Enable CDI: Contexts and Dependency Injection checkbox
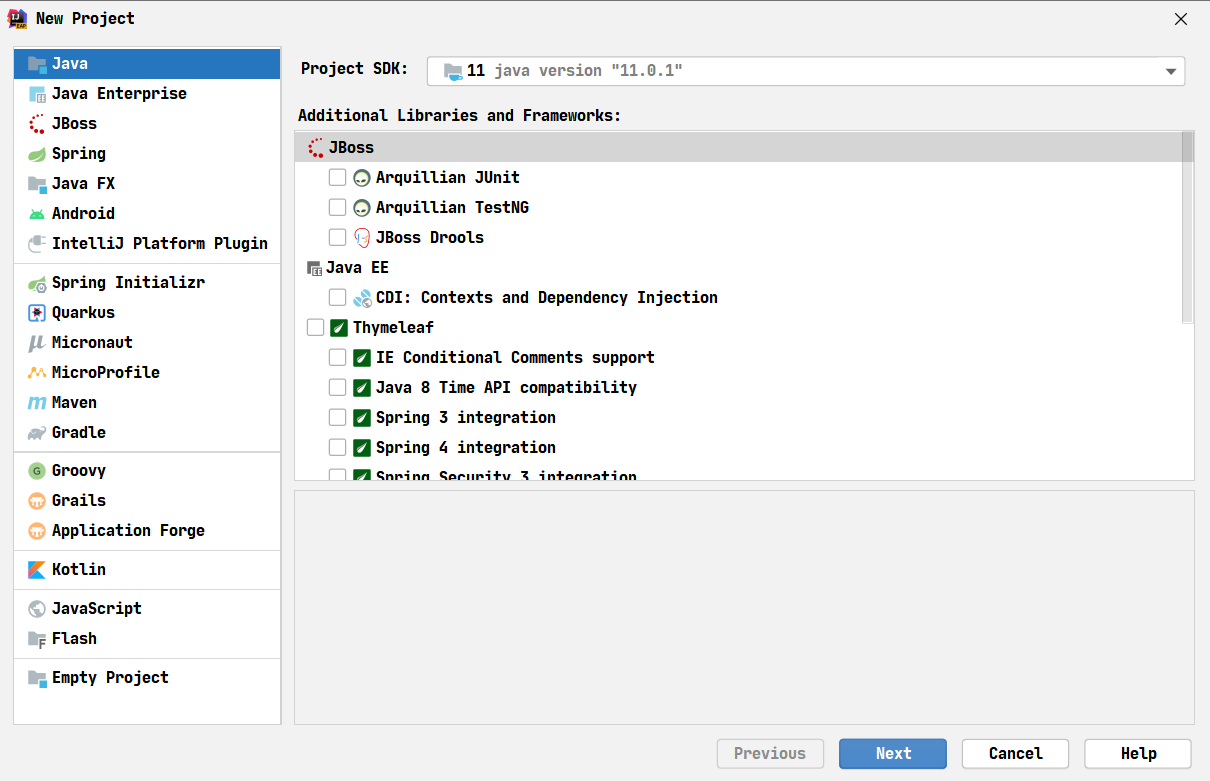Screen dimensions: 1210x781 [338, 298]
